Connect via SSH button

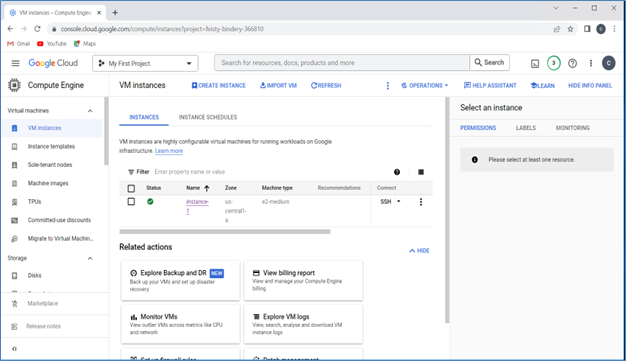pyautogui.click(x=386, y=202)
